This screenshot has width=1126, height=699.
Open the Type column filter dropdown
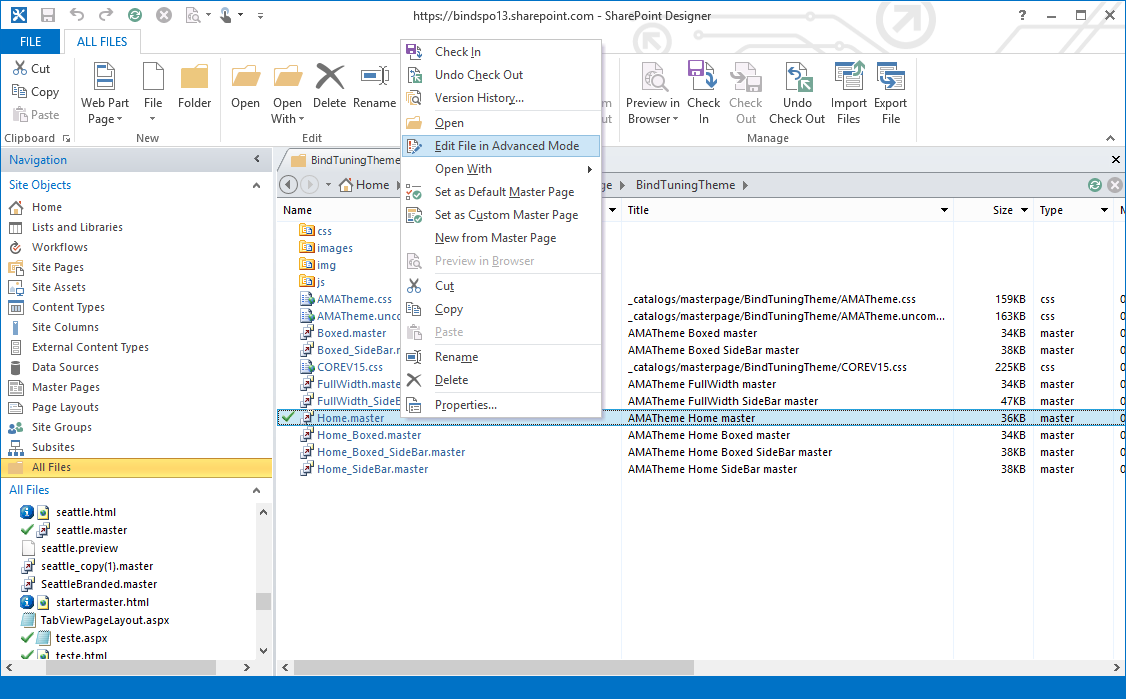coord(1104,210)
